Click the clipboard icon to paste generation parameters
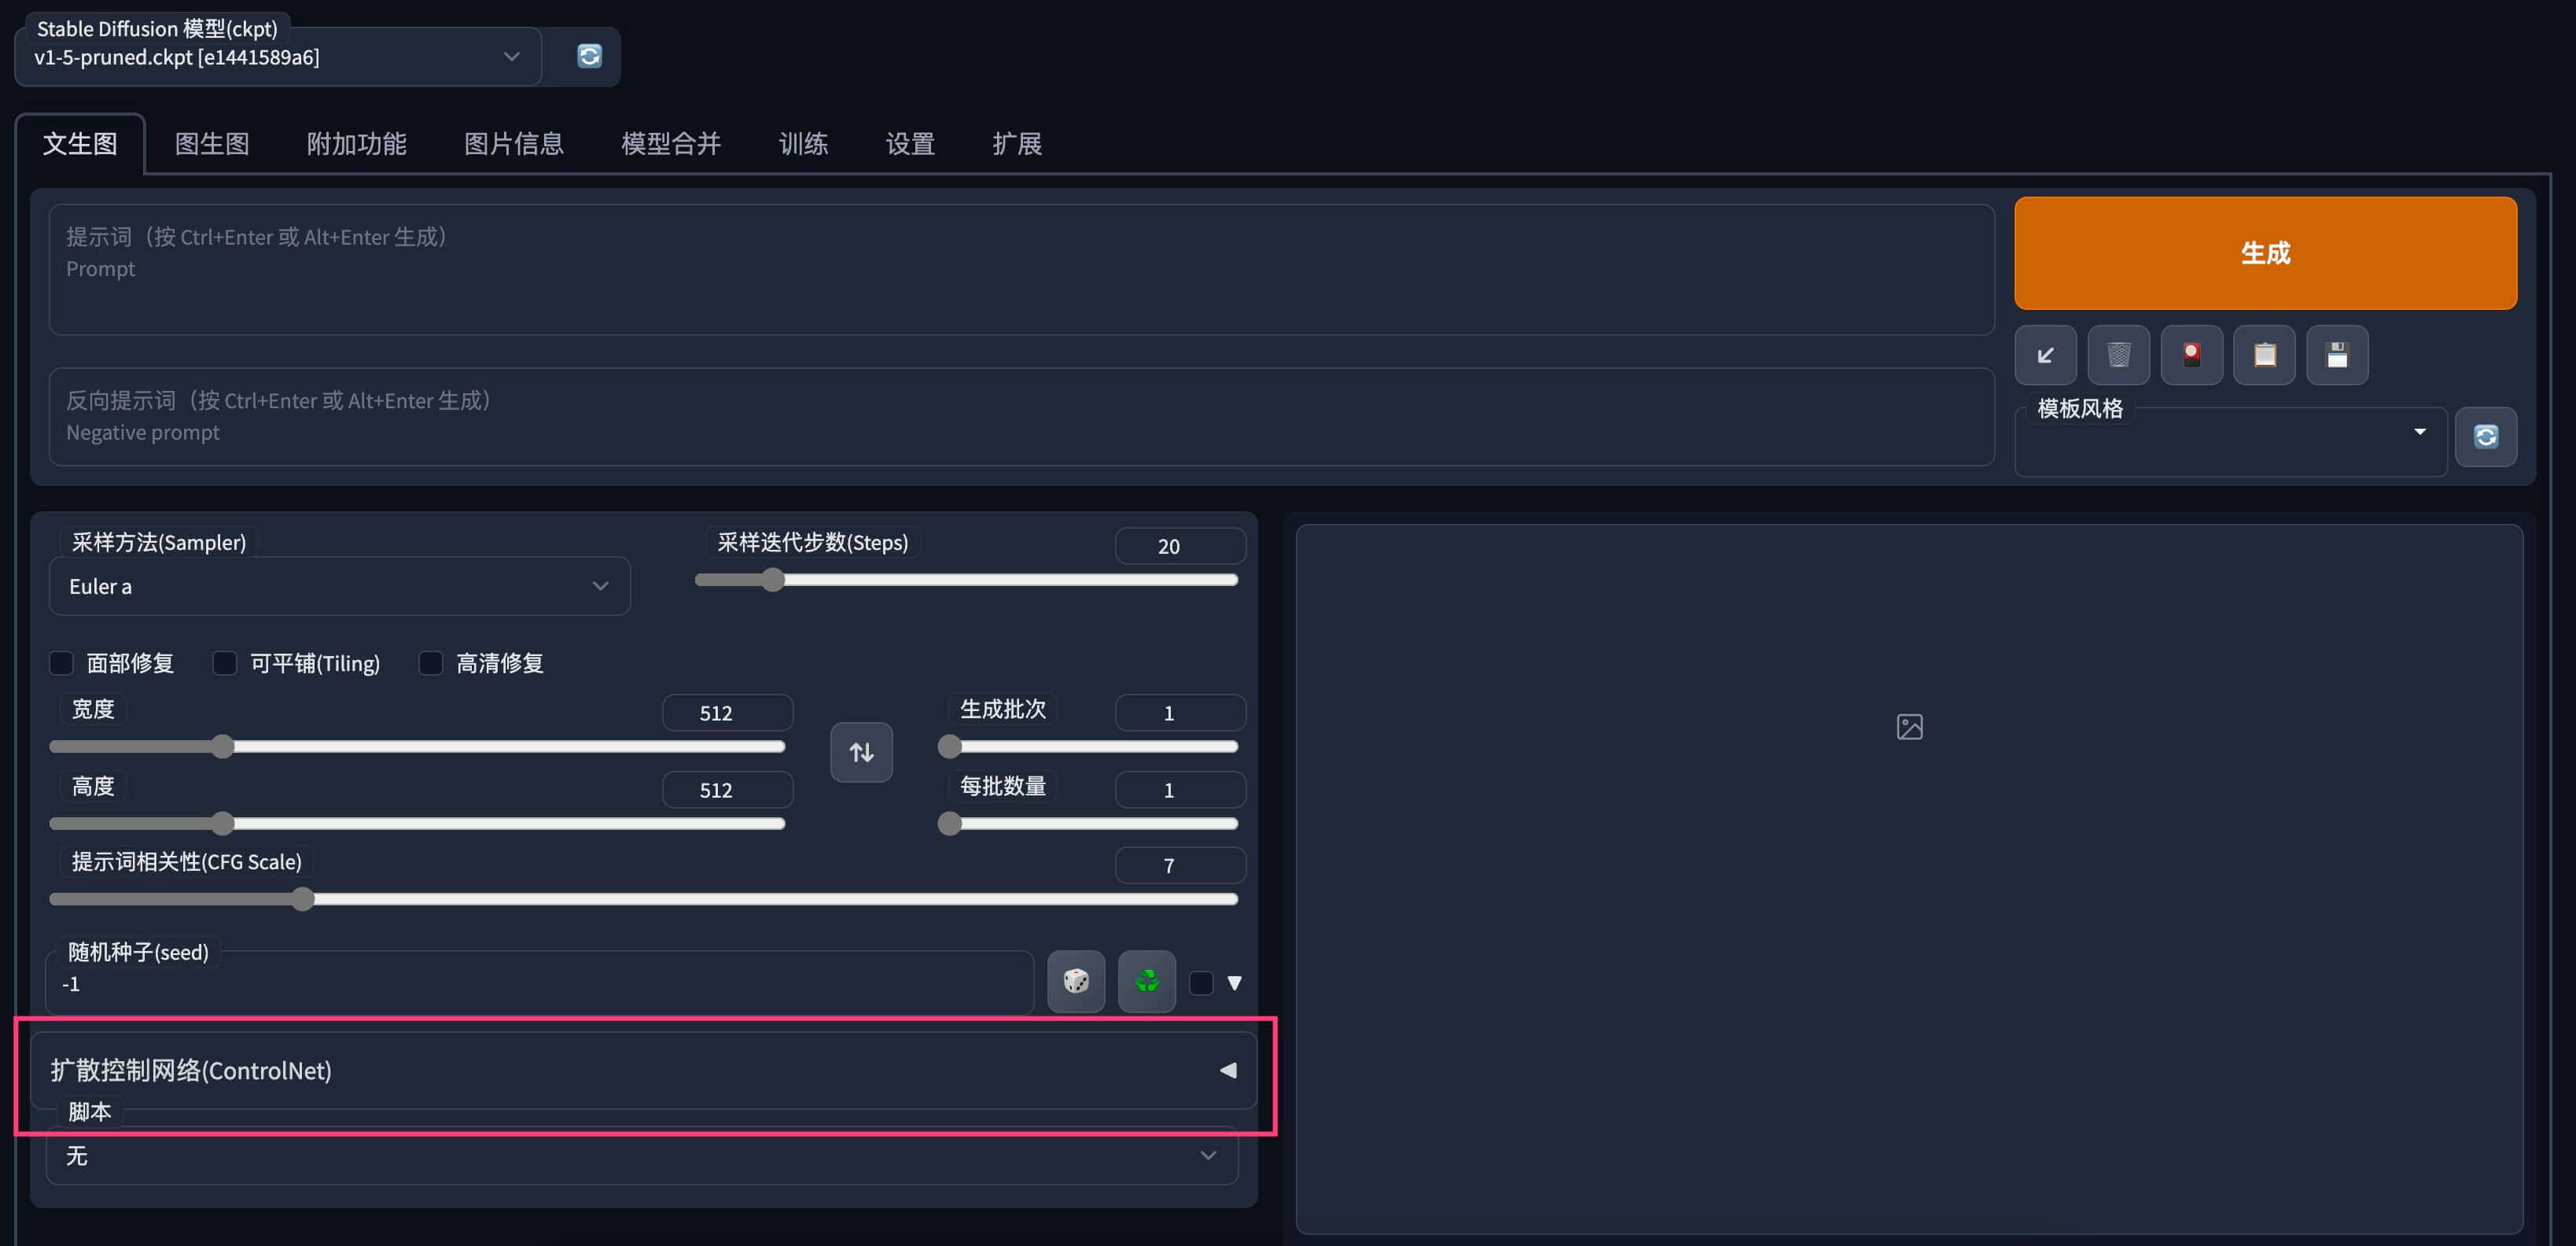Viewport: 2576px width, 1246px height. [x=2265, y=355]
